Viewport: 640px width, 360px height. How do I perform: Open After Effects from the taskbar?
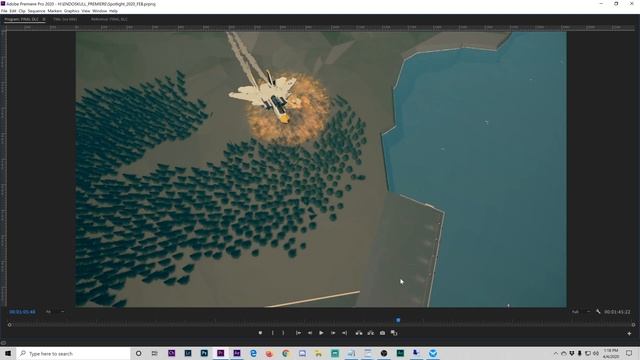pyautogui.click(x=237, y=353)
